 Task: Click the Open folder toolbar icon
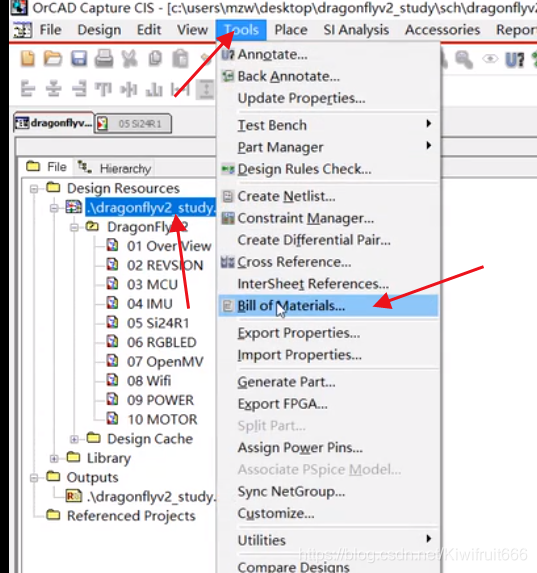53,58
